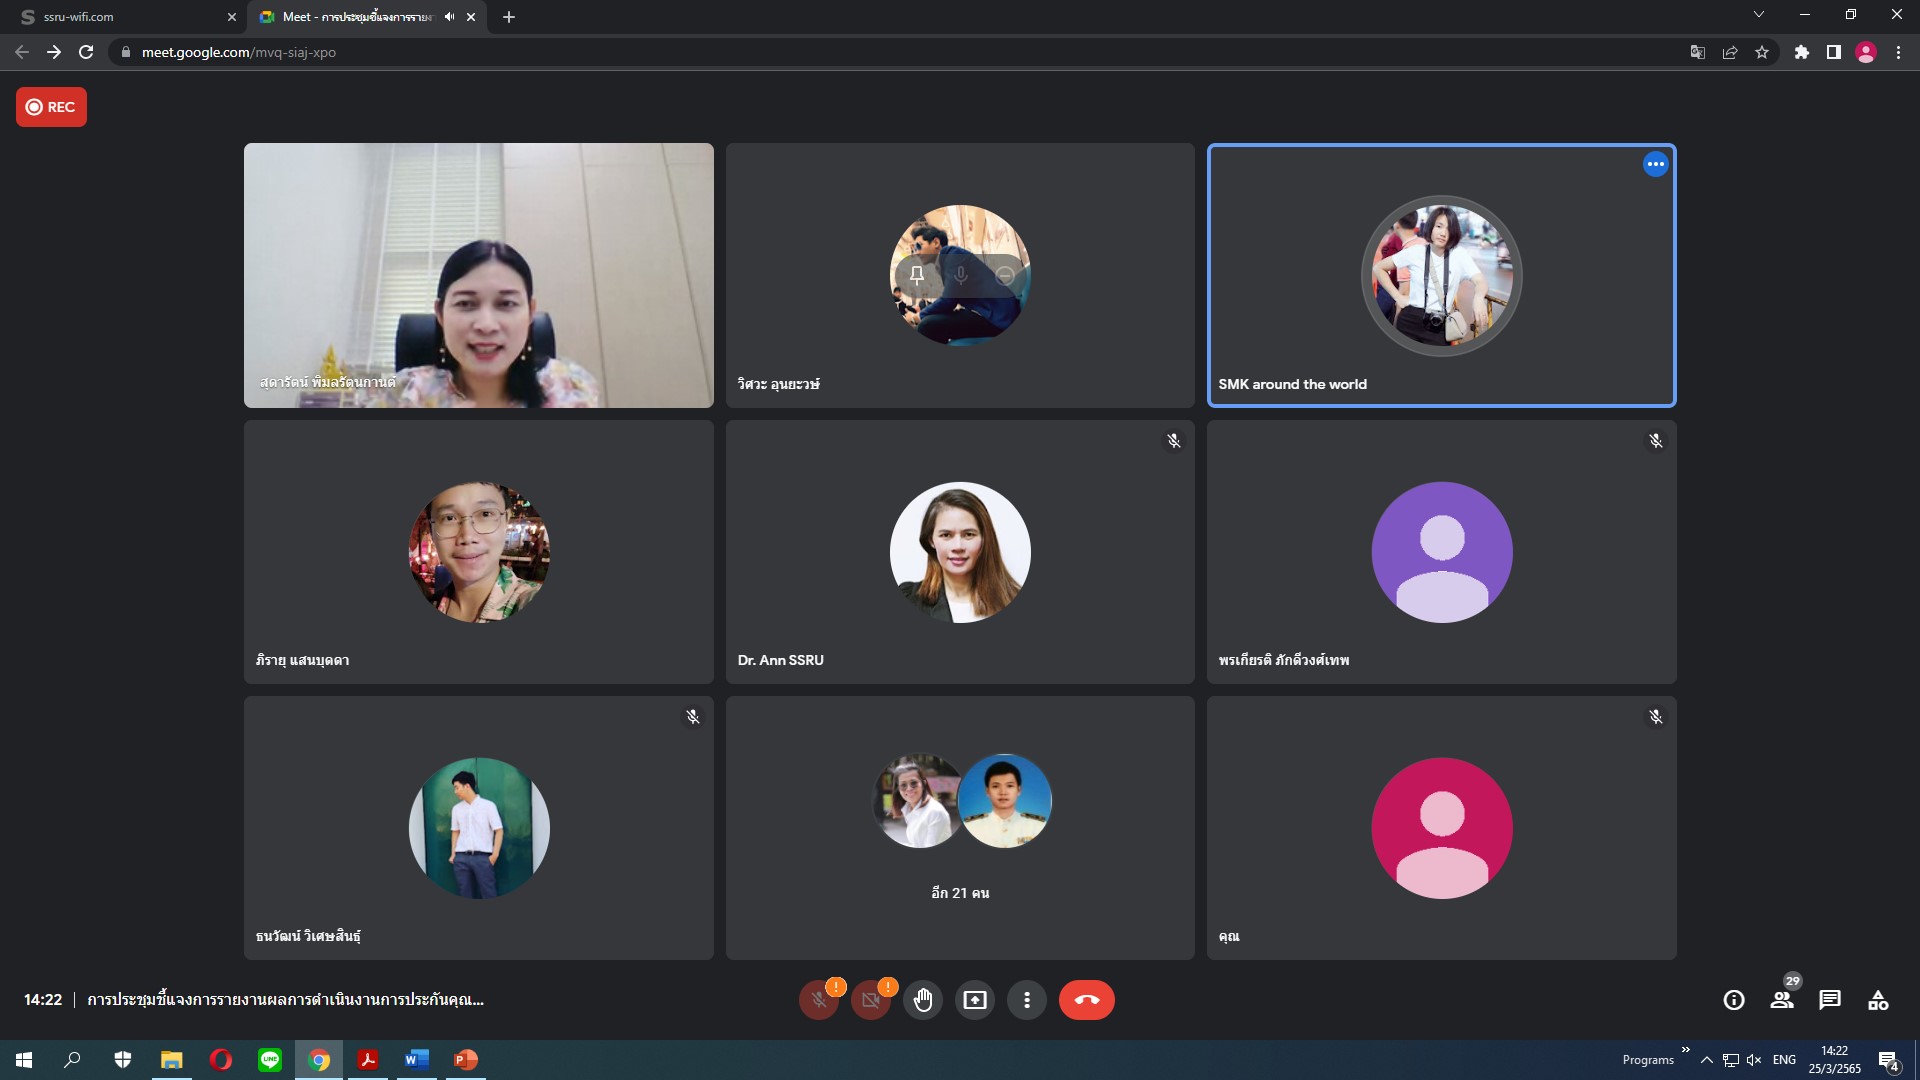Image resolution: width=1920 pixels, height=1080 pixels.
Task: Expand the tab search chevron
Action: (1759, 15)
